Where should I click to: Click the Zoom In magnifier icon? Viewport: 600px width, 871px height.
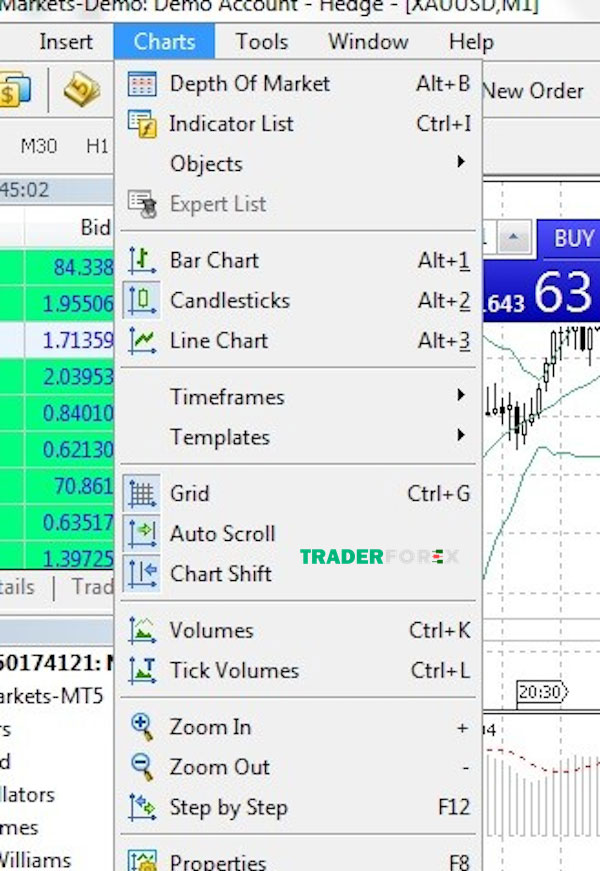(x=142, y=727)
